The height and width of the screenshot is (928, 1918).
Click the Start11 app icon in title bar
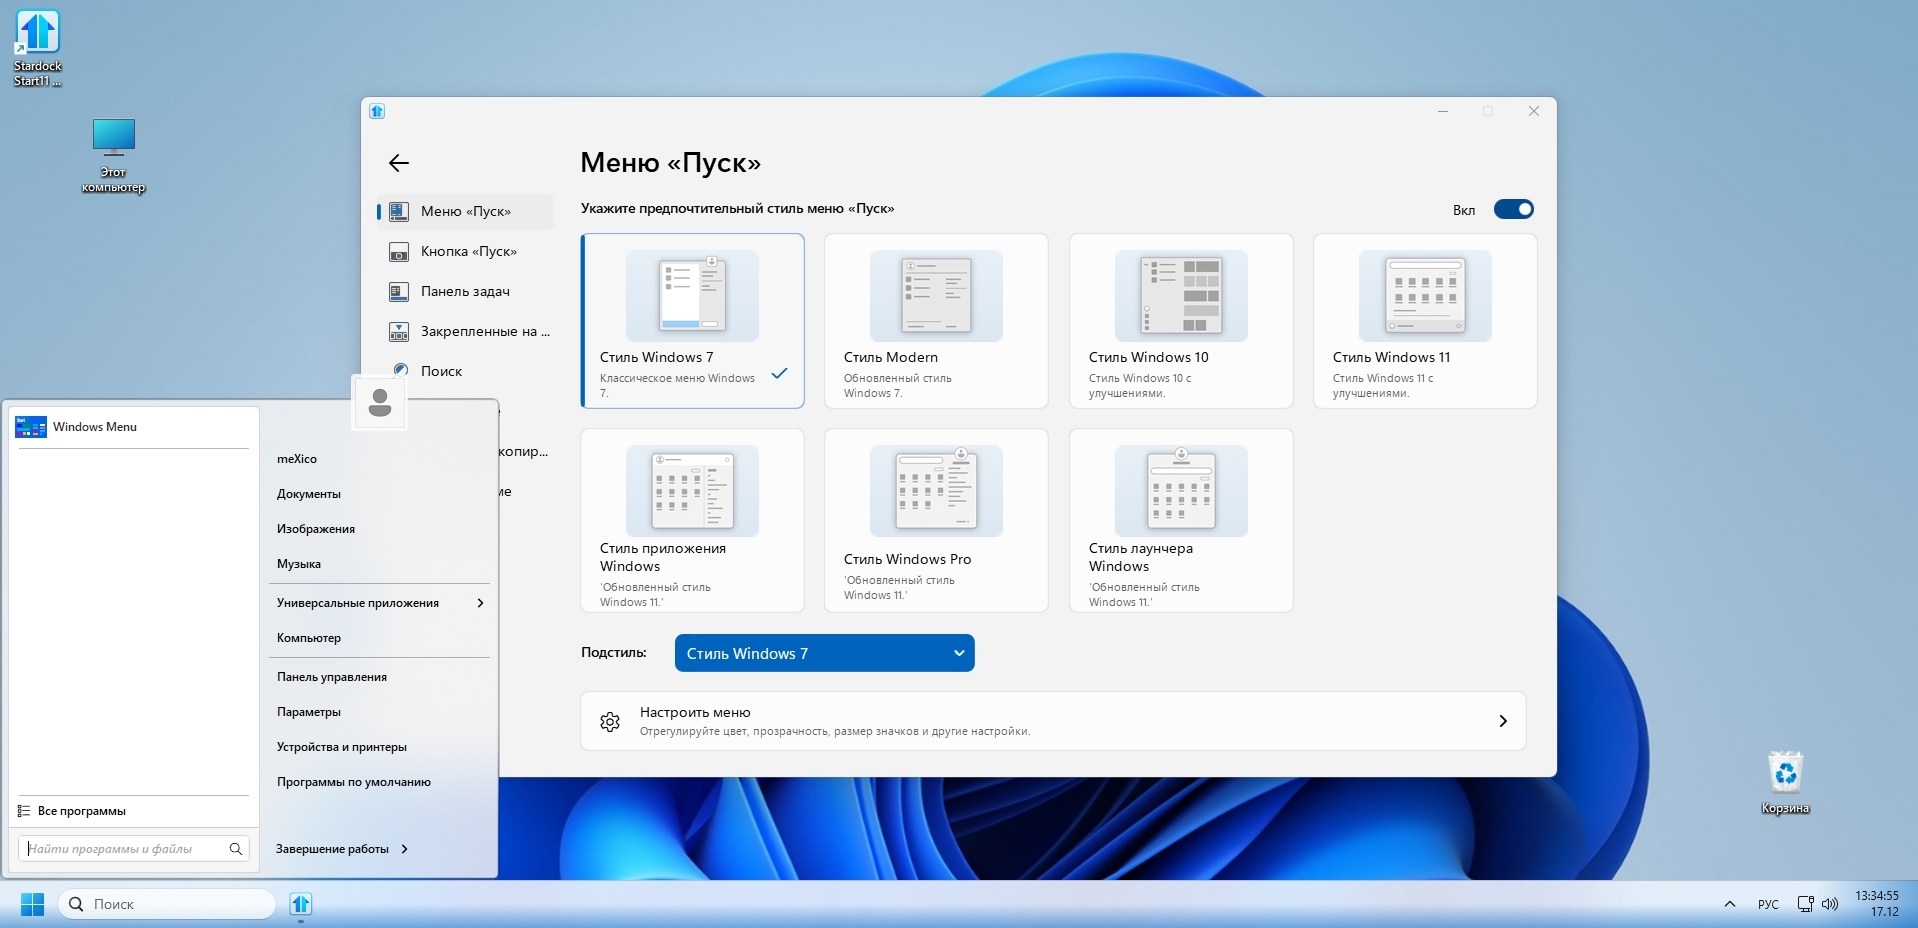(x=377, y=111)
